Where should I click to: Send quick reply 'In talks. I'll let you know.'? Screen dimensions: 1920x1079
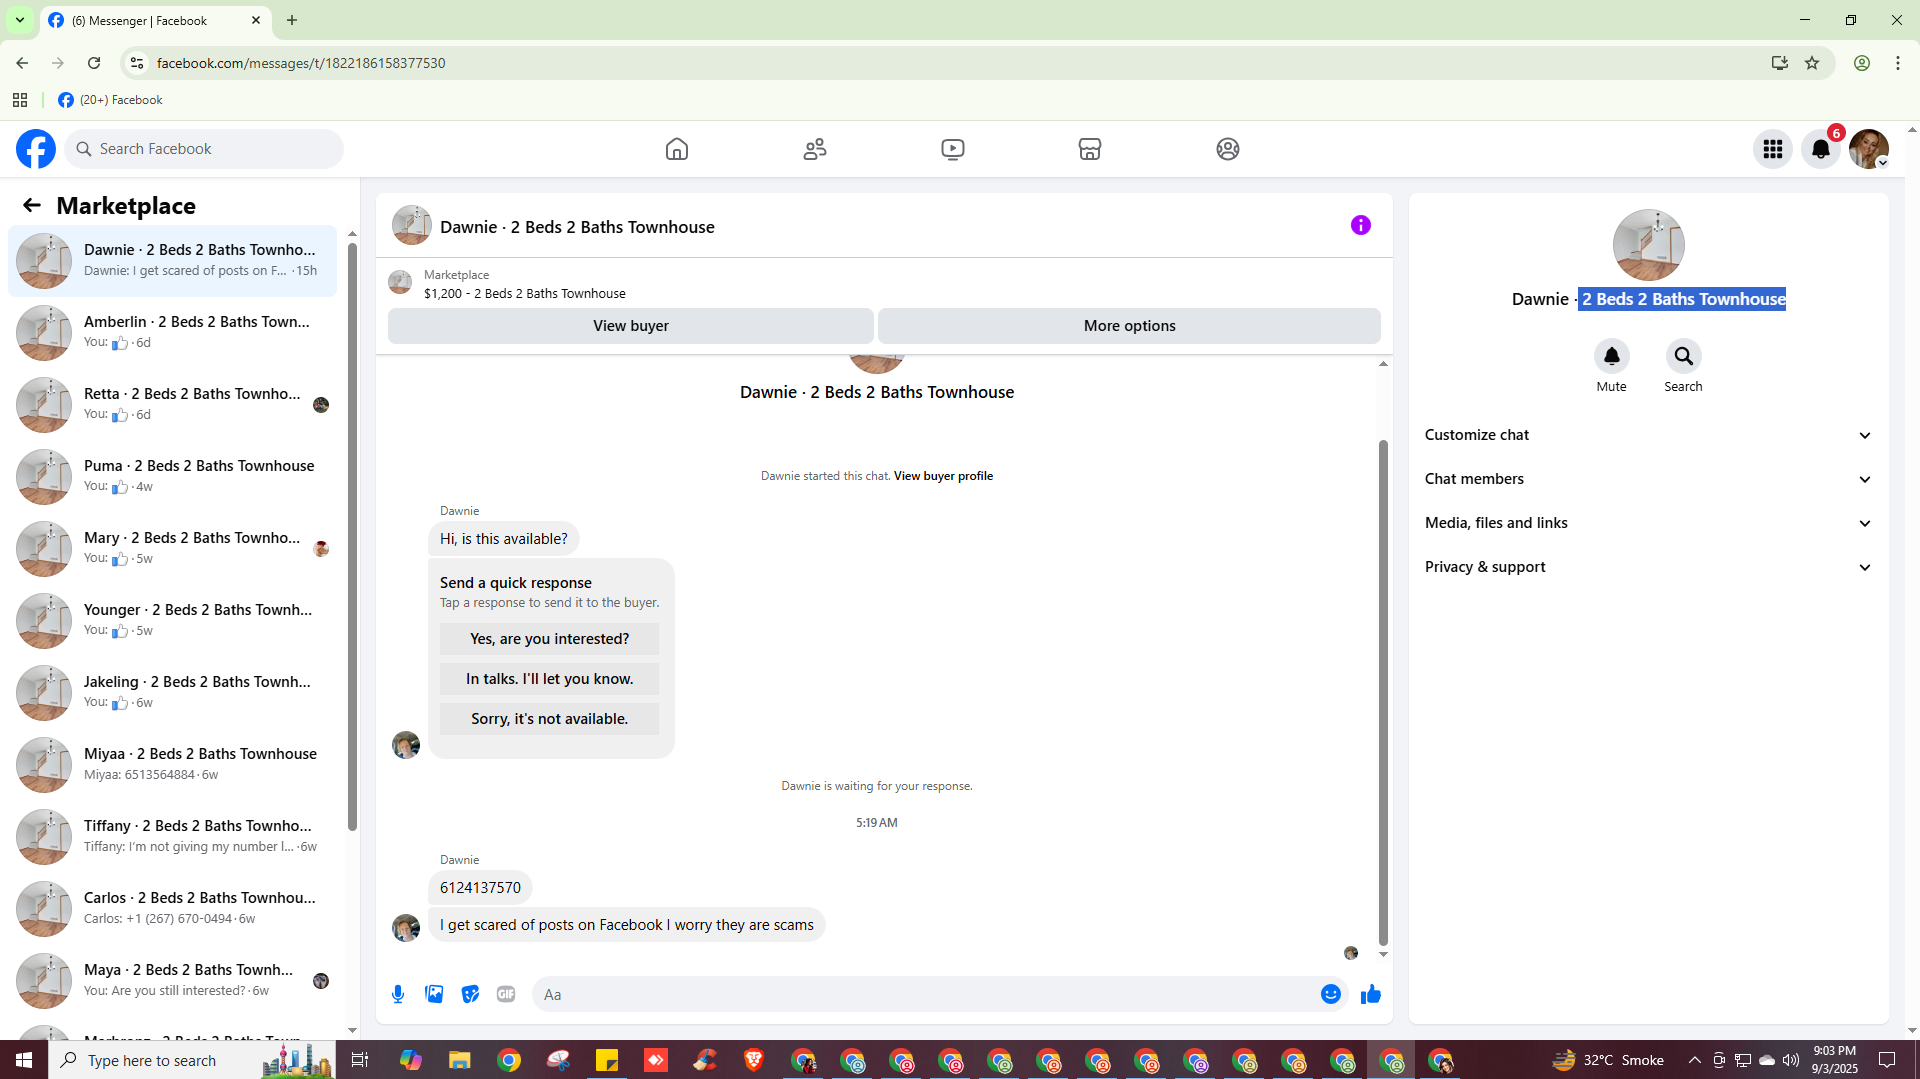tap(550, 679)
